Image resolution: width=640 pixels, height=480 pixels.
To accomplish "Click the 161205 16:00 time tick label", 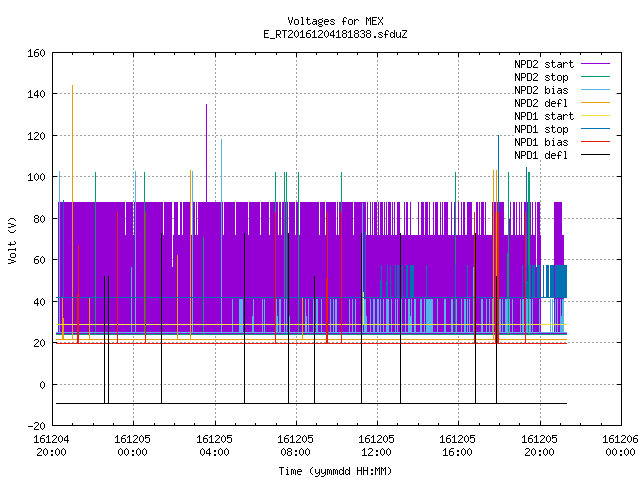I will pos(458,446).
